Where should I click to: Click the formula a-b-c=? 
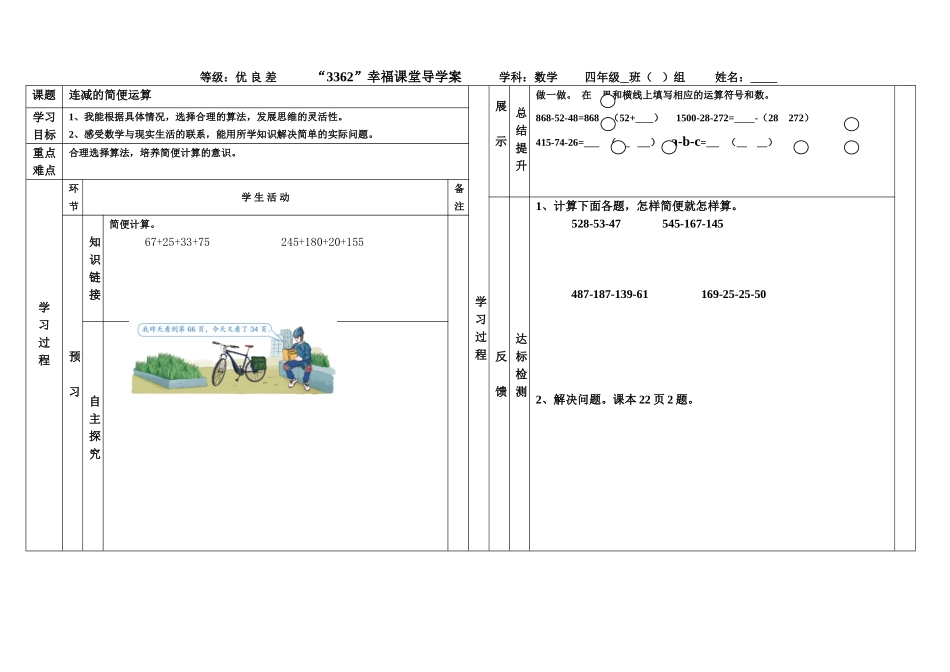point(689,142)
